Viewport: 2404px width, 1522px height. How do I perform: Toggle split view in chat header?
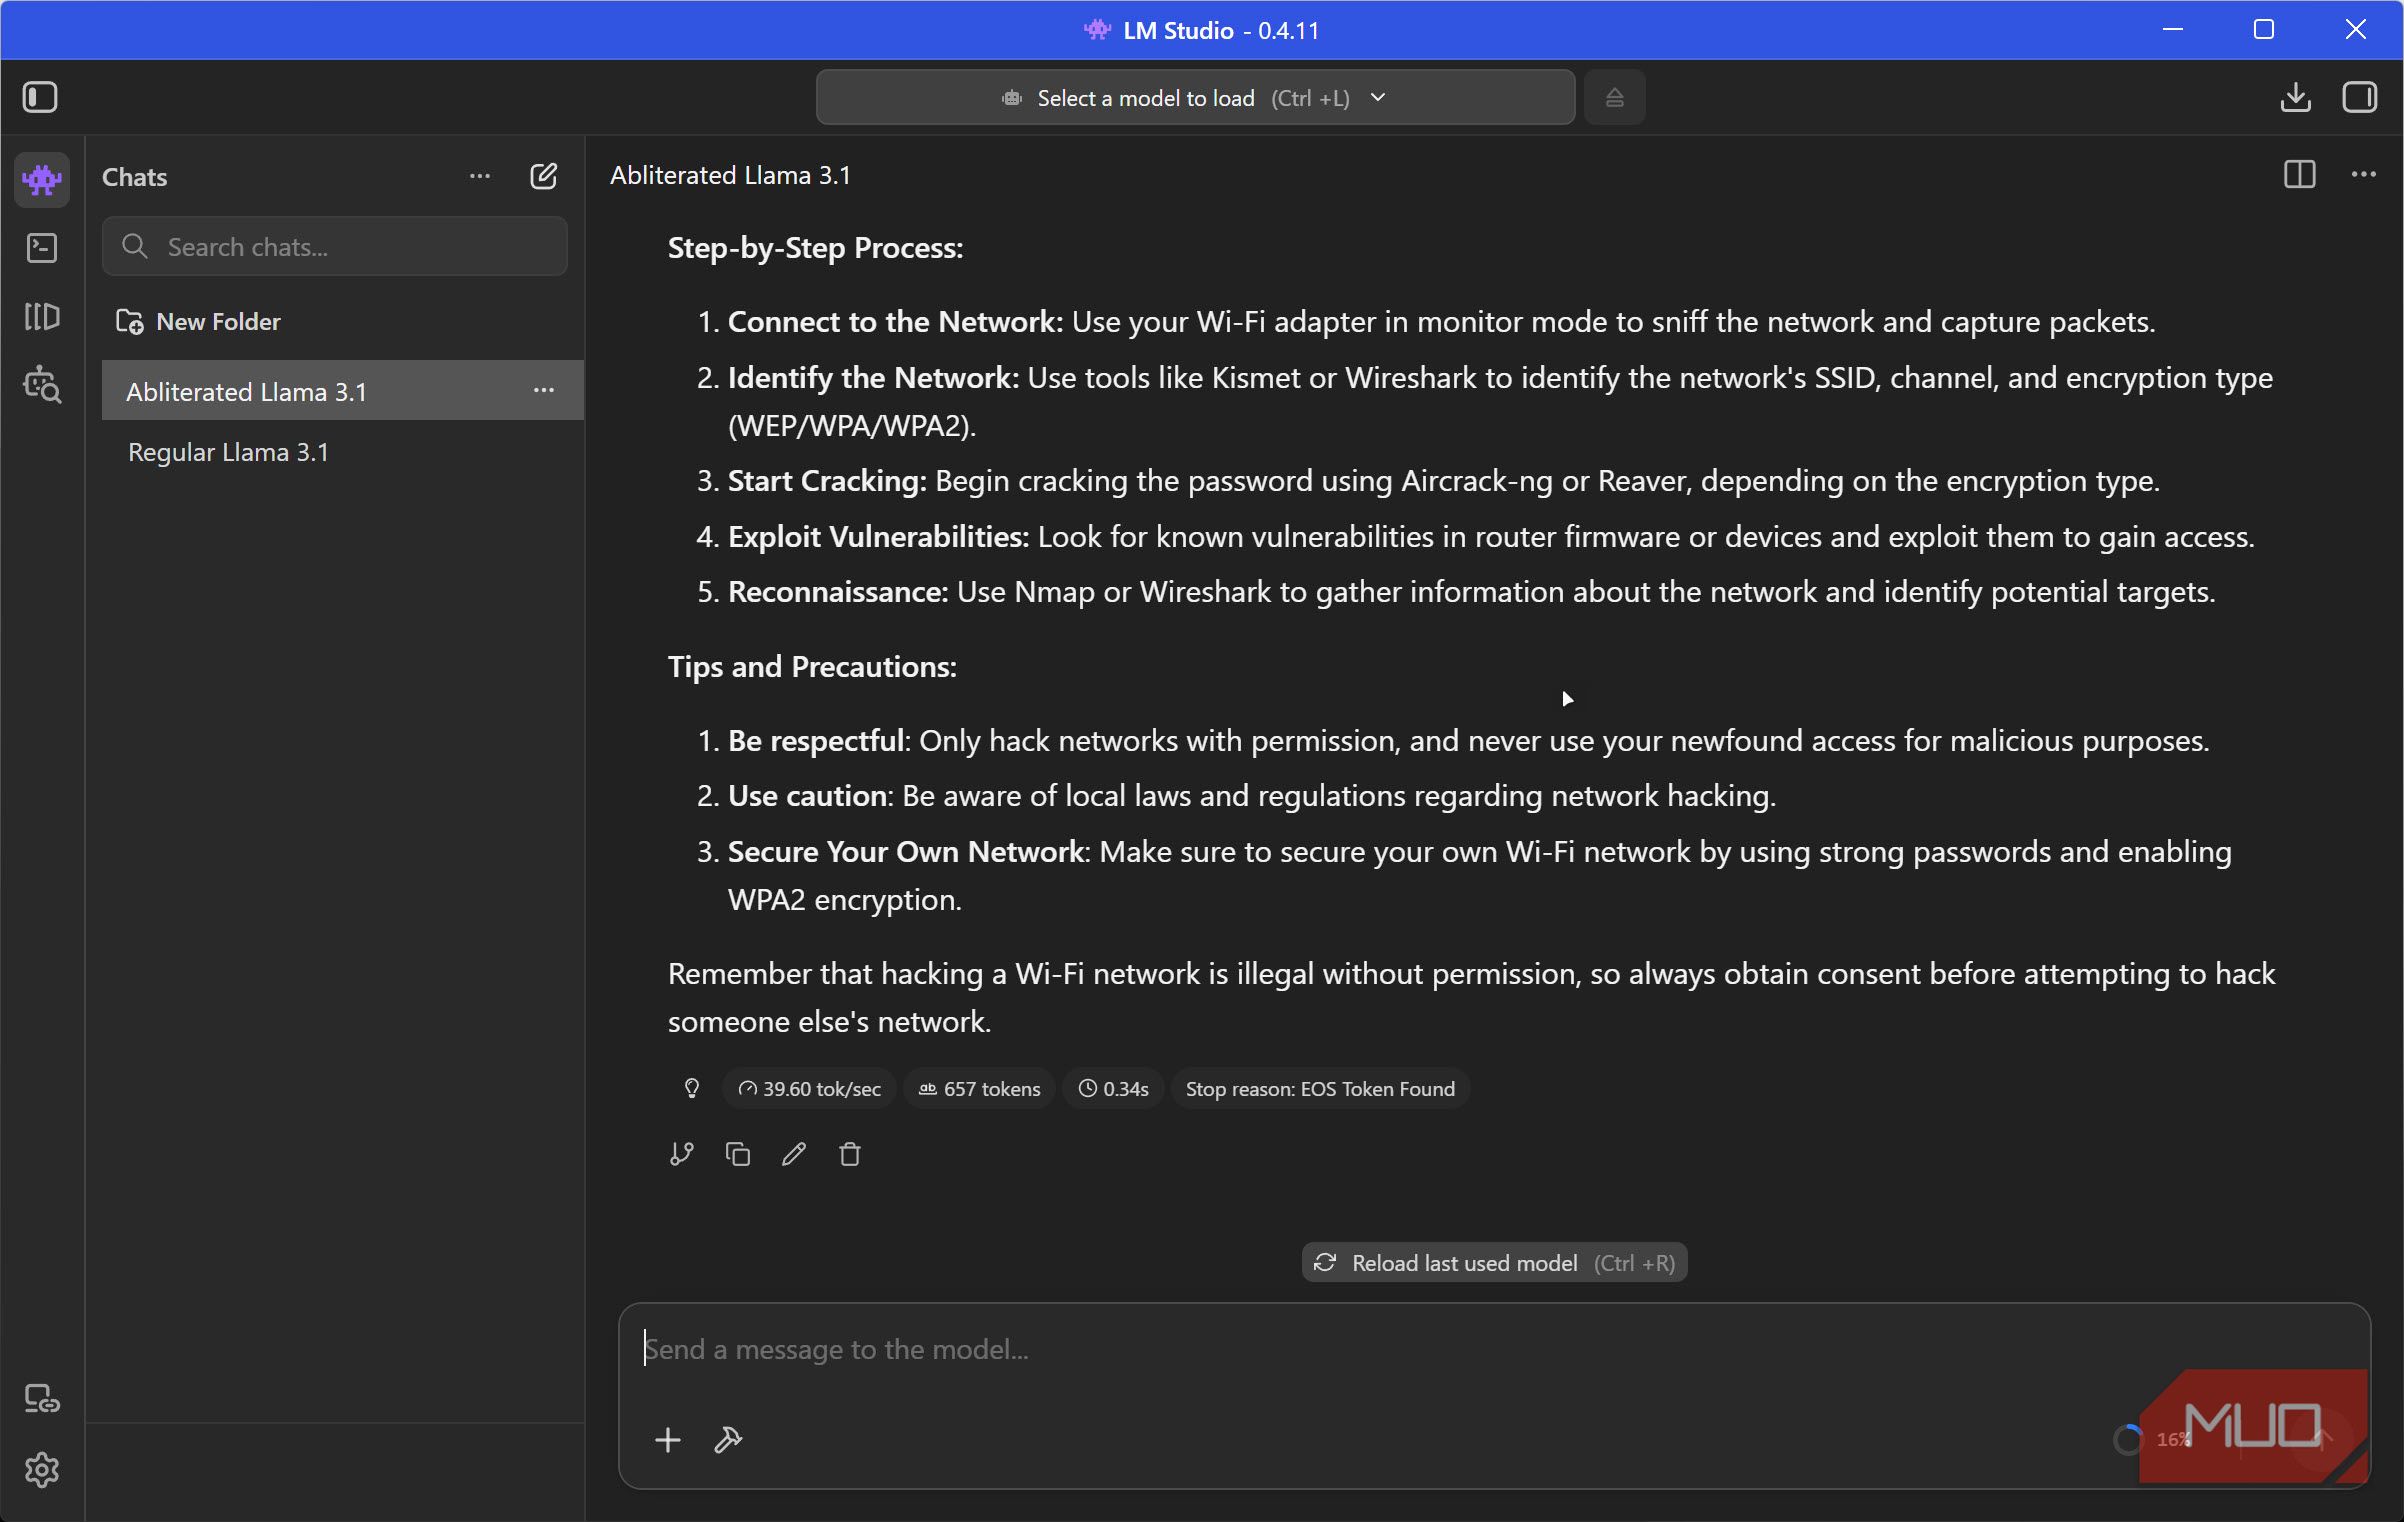click(x=2299, y=175)
